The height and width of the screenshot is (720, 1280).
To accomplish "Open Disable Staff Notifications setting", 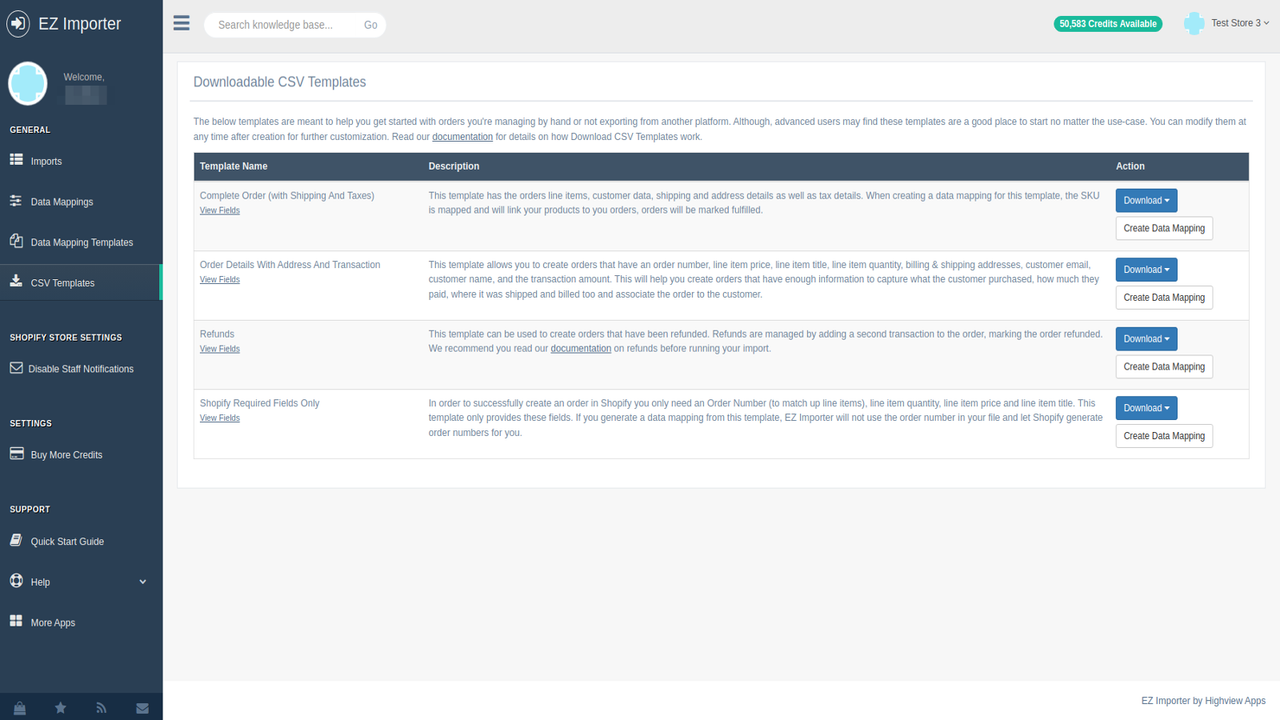I will (x=81, y=369).
